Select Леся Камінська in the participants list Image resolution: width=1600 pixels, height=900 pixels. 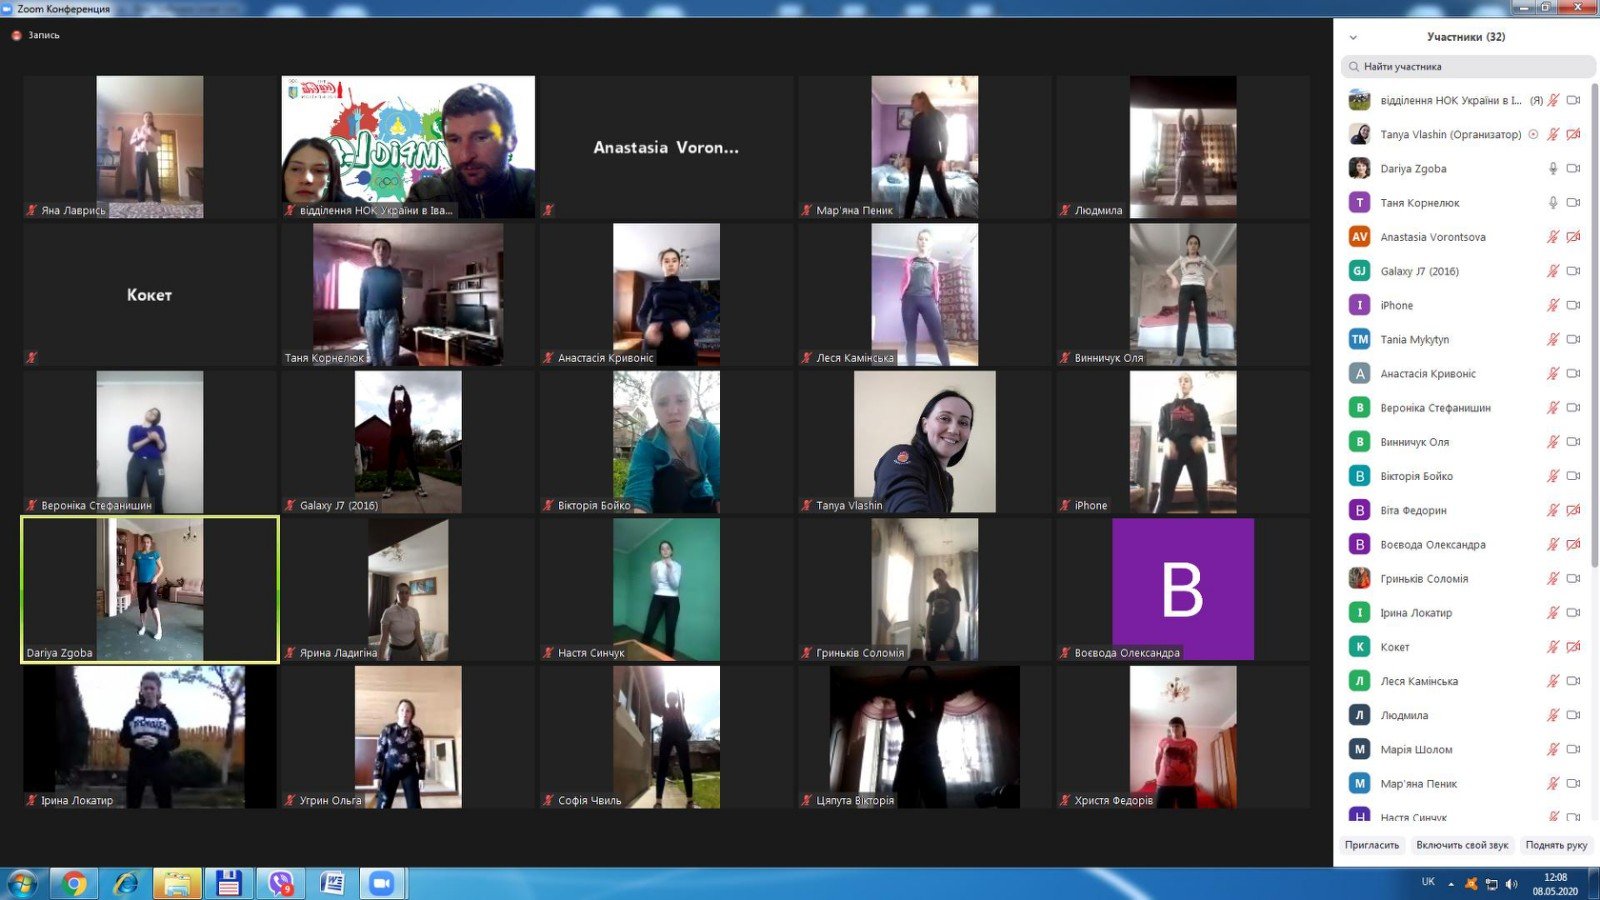pos(1418,681)
